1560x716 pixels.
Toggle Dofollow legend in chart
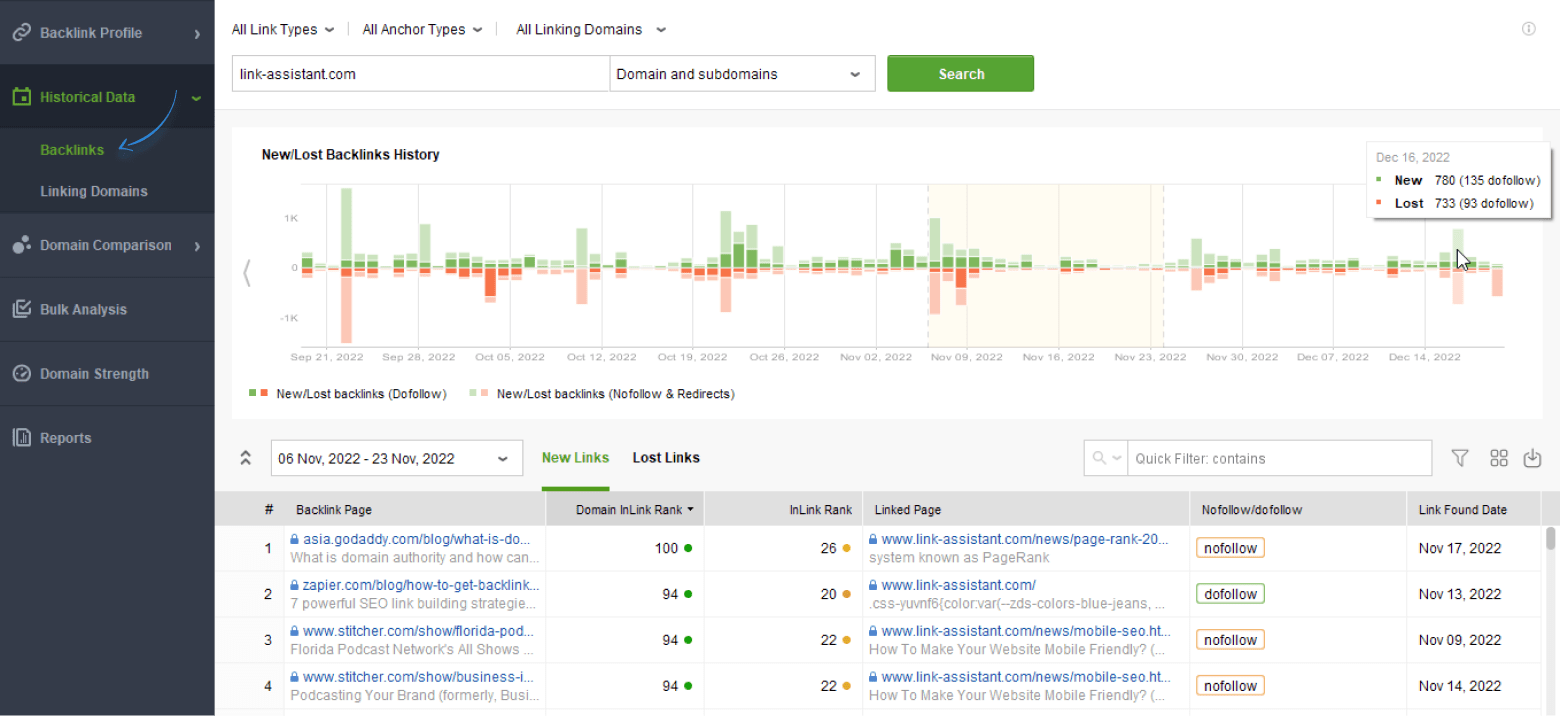coord(348,394)
